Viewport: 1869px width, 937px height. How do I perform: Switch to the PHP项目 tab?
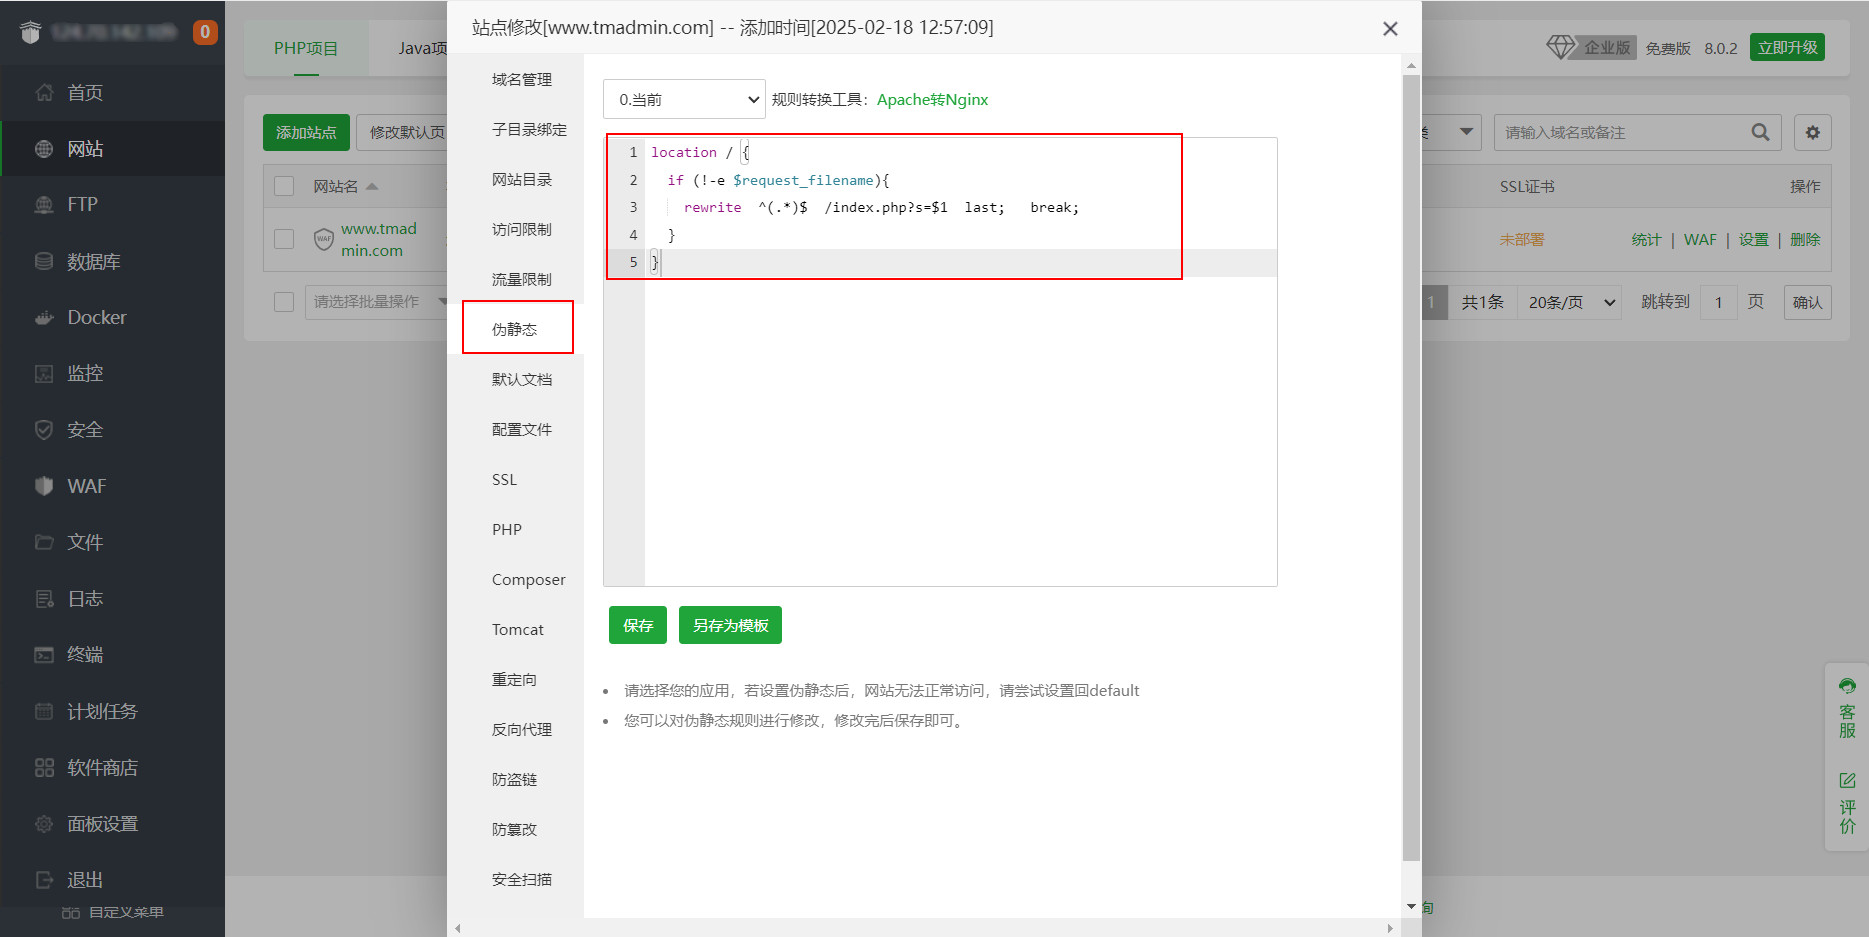(306, 48)
